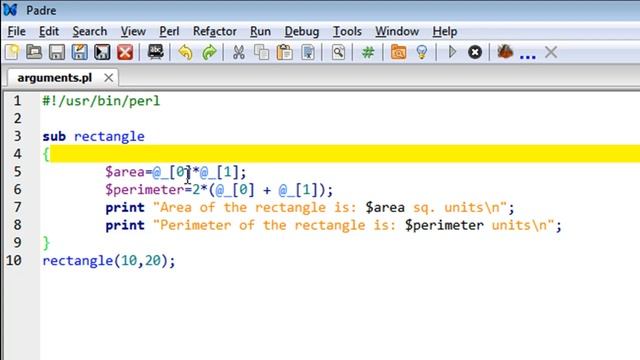Click line number 10 in the margin
640x360 pixels.
[x=13, y=260]
